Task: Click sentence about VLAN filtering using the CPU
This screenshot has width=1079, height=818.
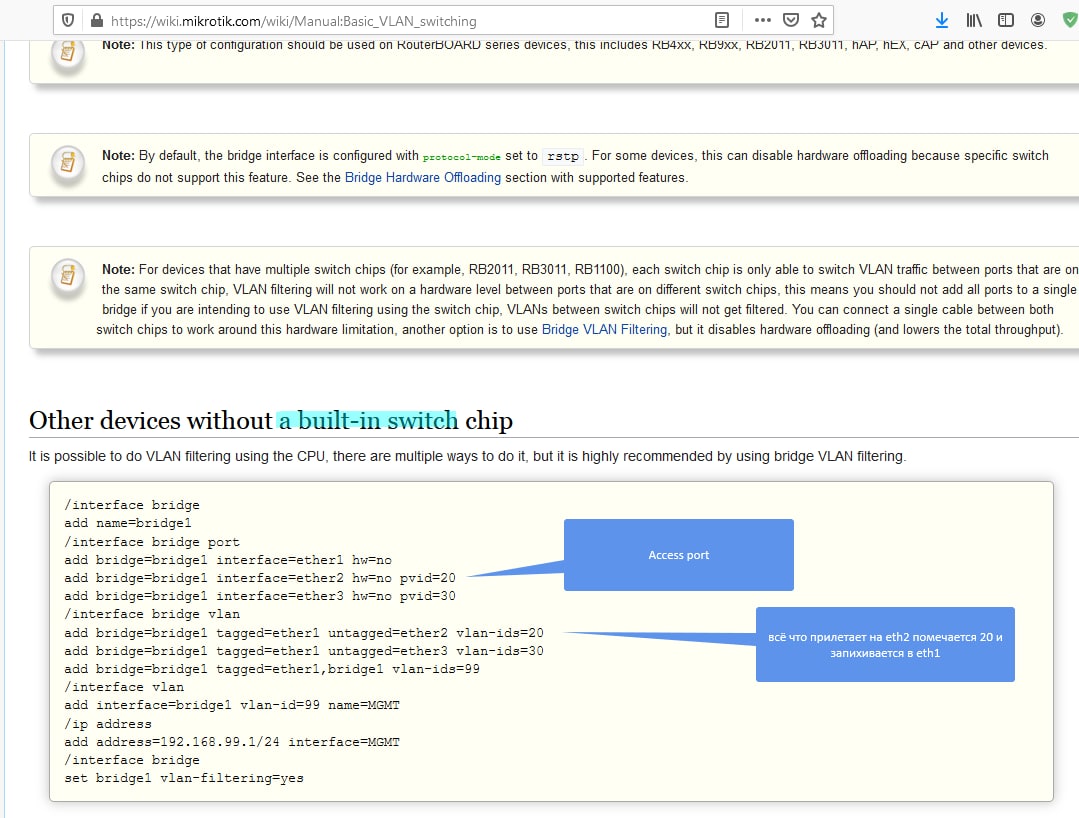Action: pyautogui.click(x=467, y=456)
